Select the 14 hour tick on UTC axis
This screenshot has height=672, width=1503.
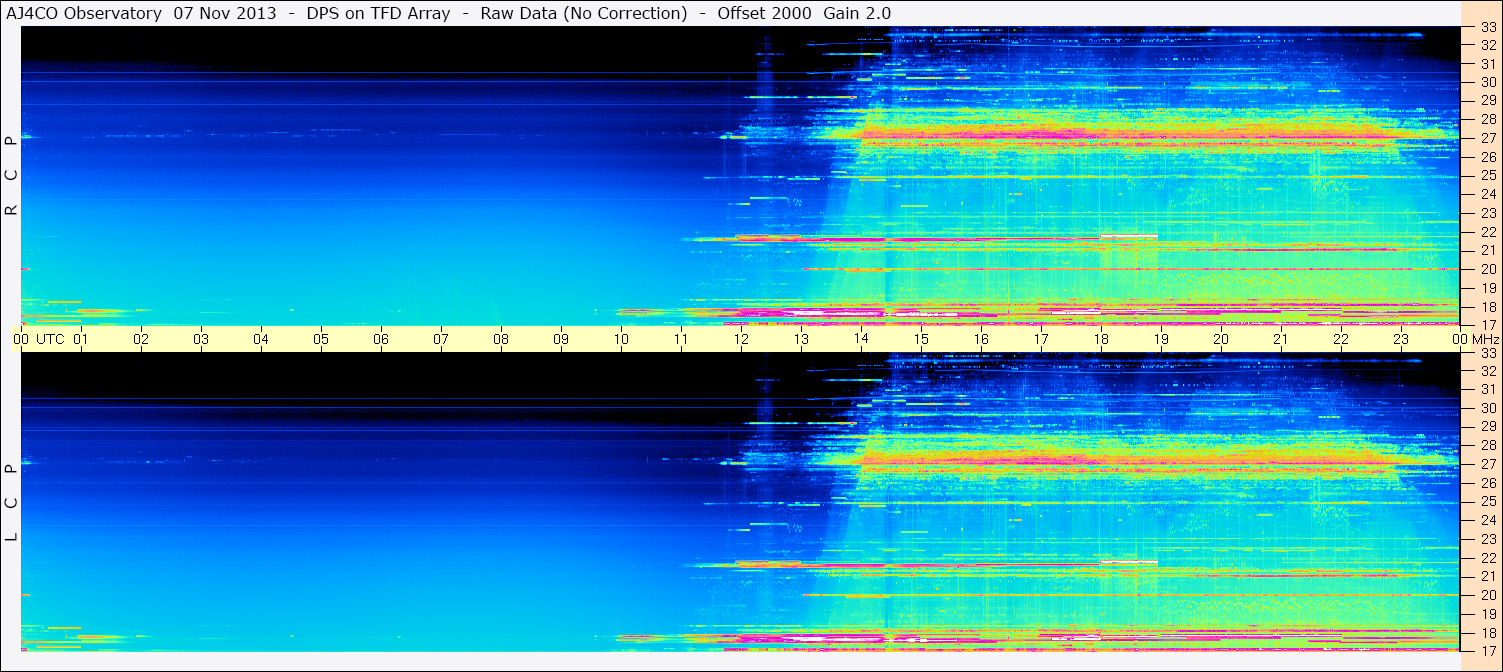coord(861,339)
